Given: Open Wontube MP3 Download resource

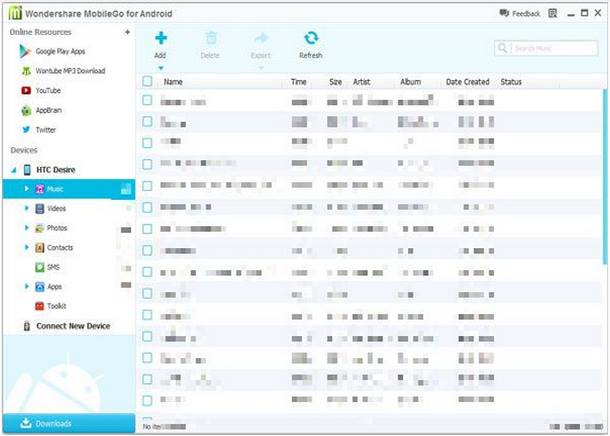Looking at the screenshot, I should [x=63, y=71].
